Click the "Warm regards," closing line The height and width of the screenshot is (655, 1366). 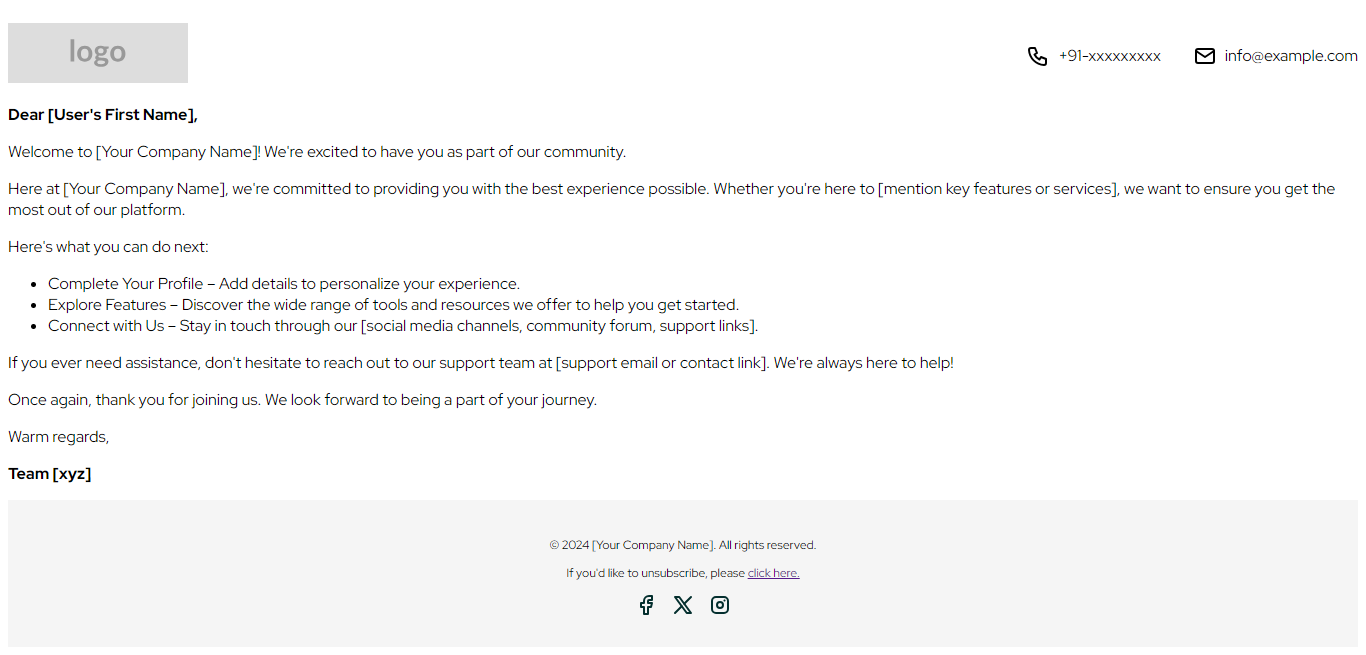[59, 437]
